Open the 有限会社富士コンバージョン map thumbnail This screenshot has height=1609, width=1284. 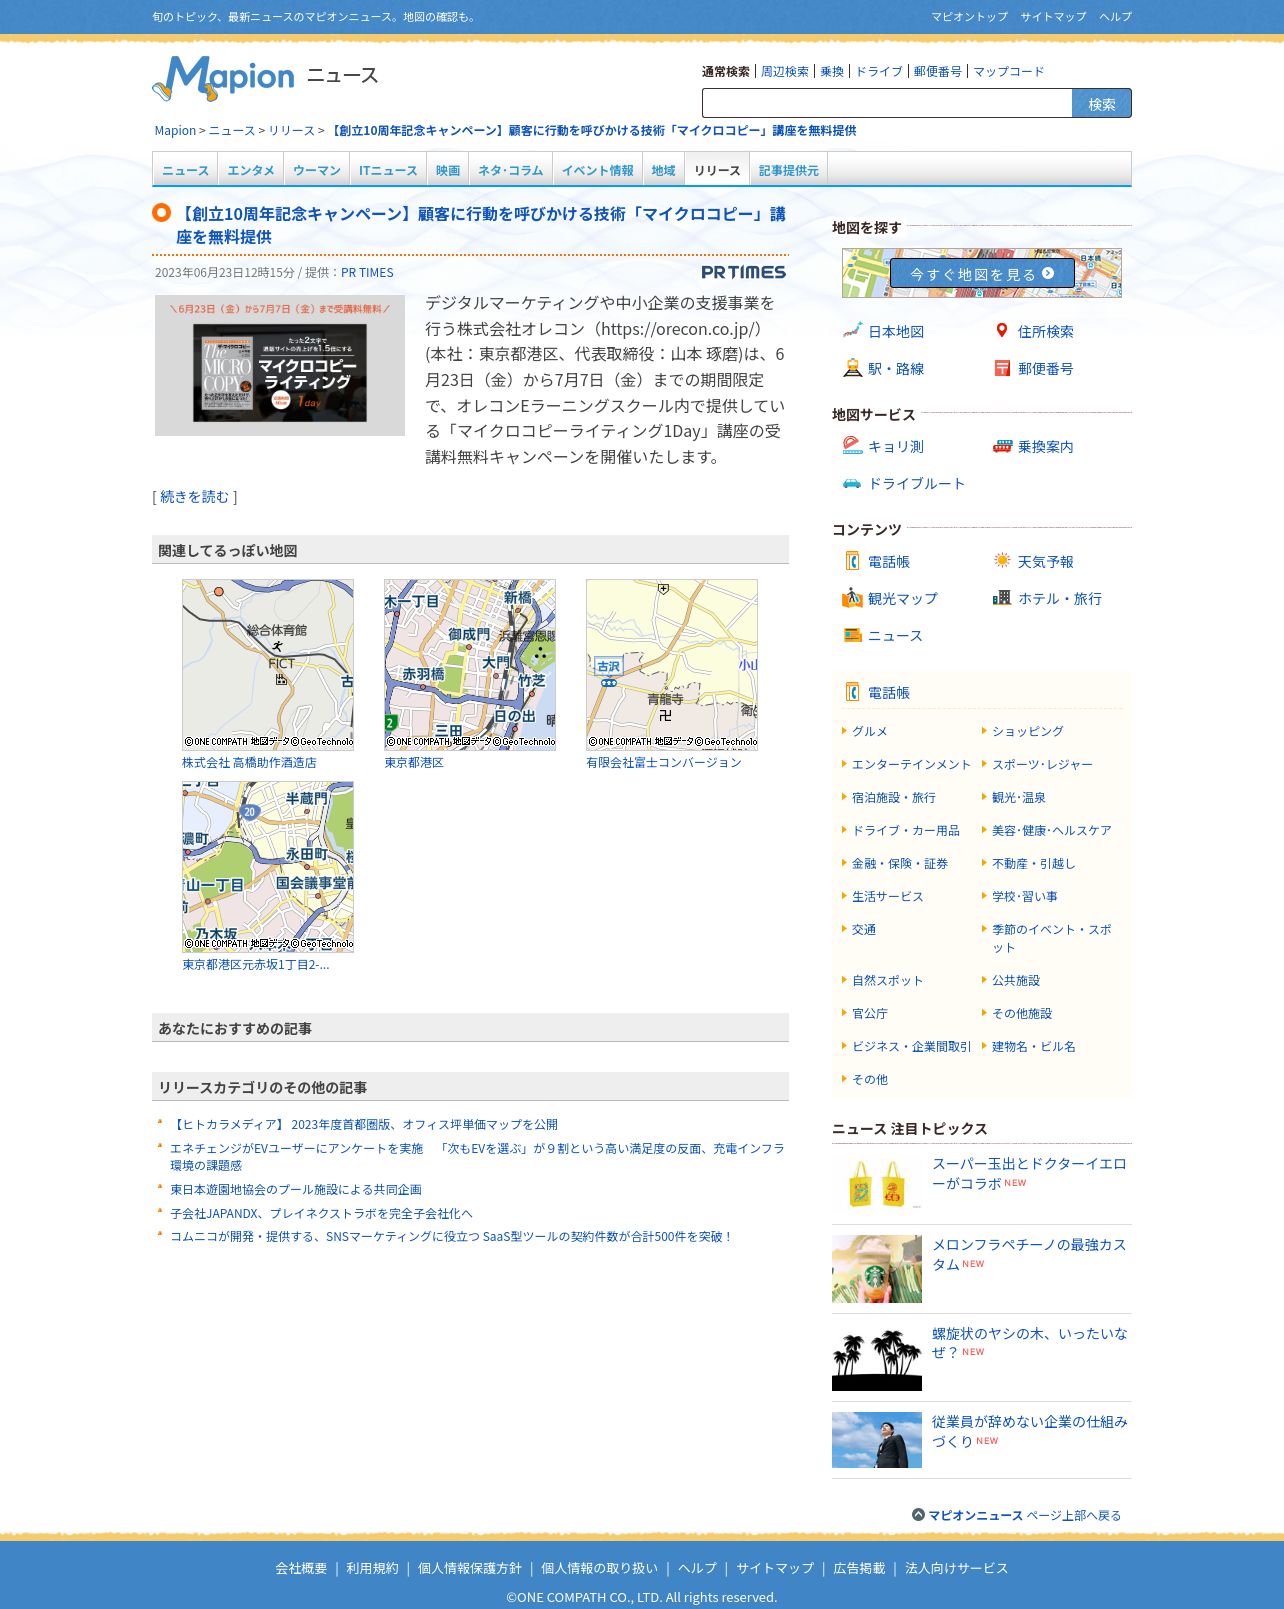(x=672, y=664)
